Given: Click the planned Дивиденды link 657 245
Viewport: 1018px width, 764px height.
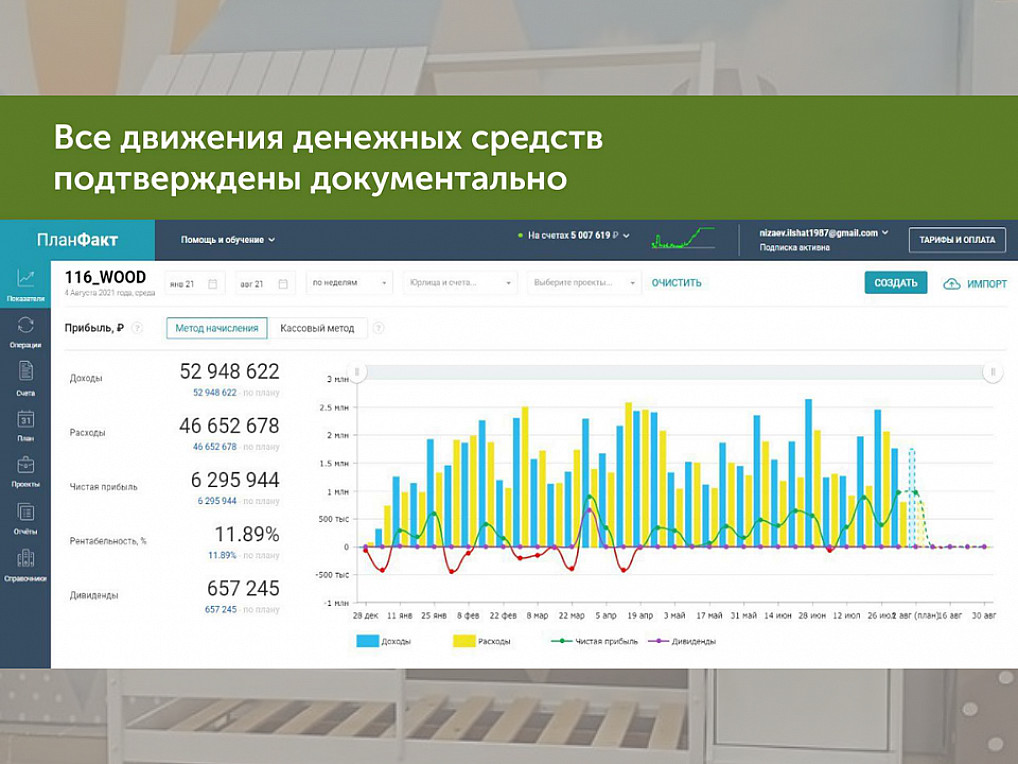Looking at the screenshot, I should 221,610.
